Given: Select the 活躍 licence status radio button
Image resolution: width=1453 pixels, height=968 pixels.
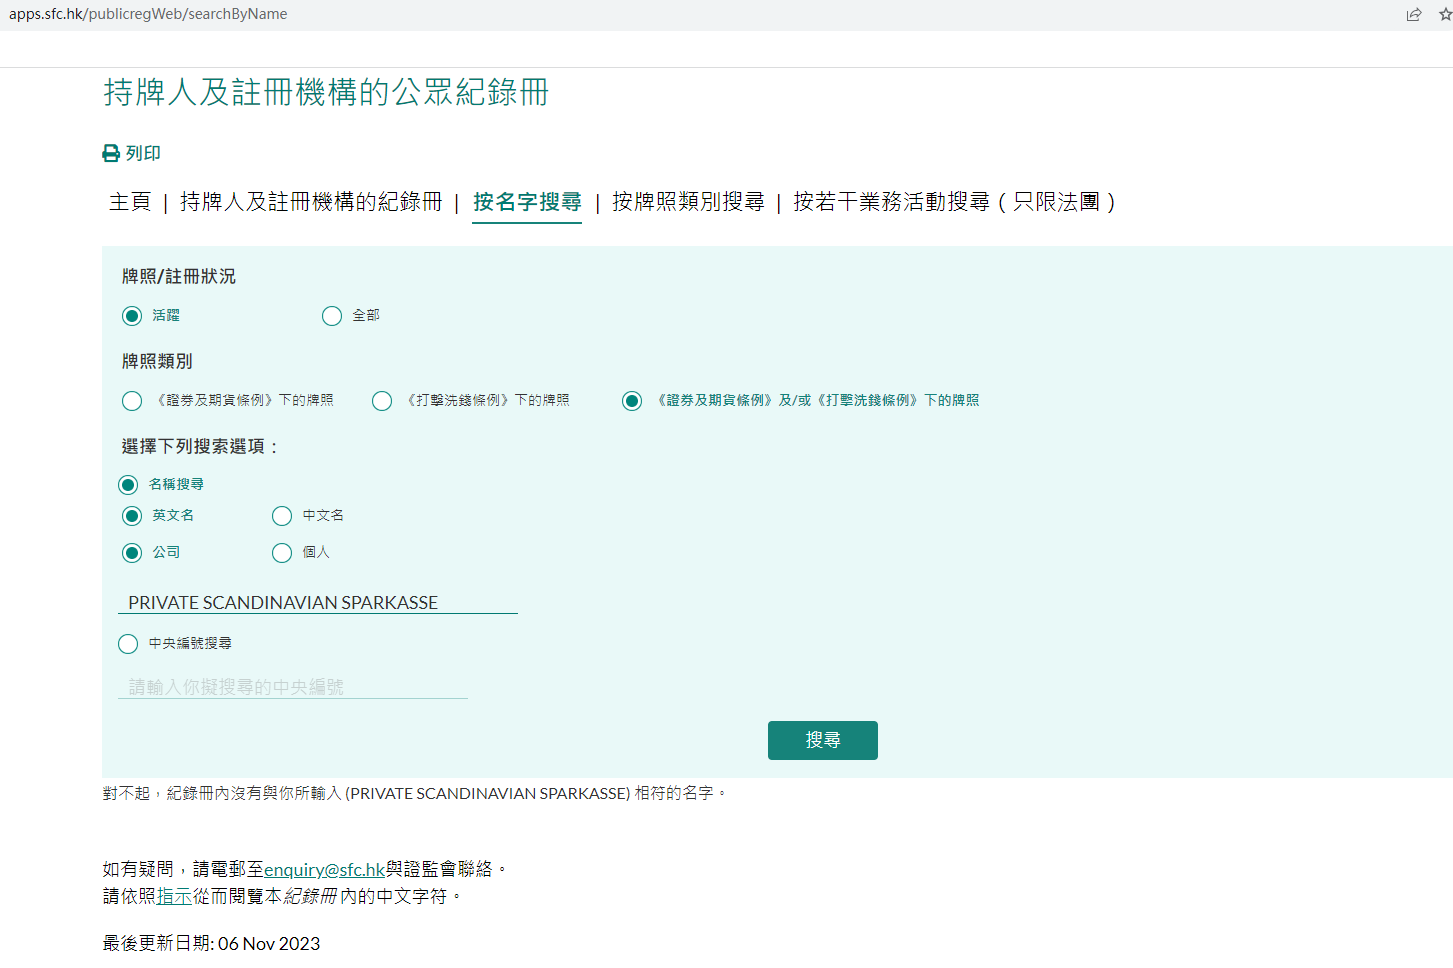Looking at the screenshot, I should pos(132,316).
